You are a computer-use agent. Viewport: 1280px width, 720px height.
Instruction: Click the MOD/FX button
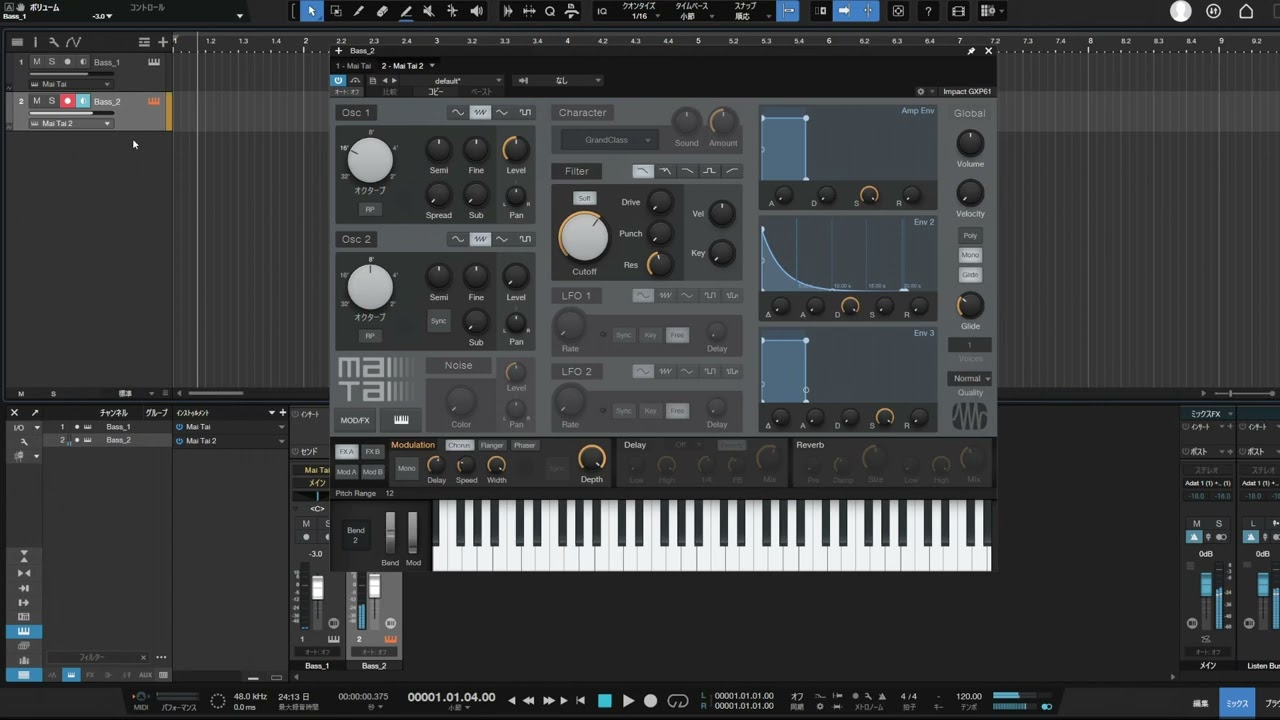[x=354, y=420]
